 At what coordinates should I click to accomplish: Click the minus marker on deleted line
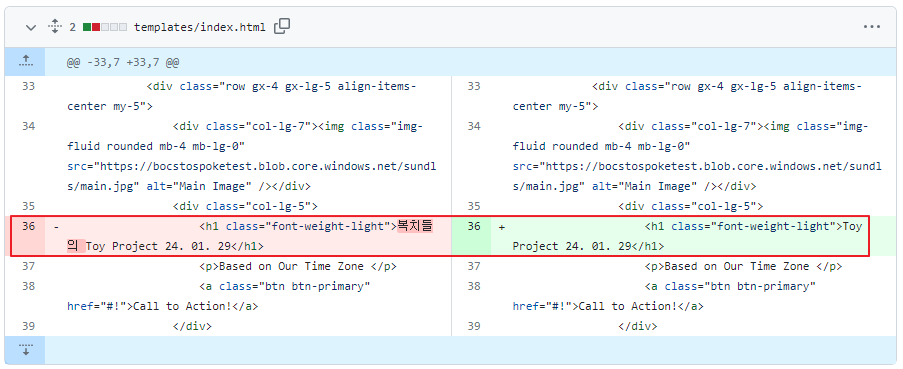(56, 227)
